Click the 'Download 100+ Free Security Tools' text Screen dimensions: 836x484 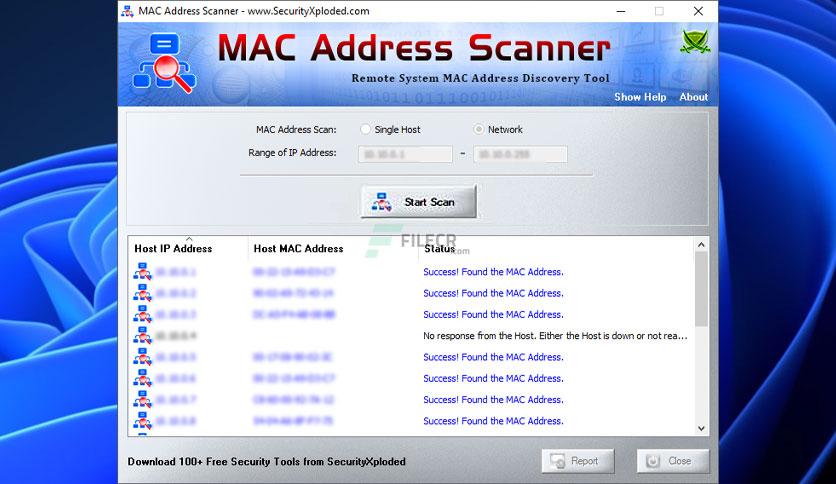coord(267,462)
